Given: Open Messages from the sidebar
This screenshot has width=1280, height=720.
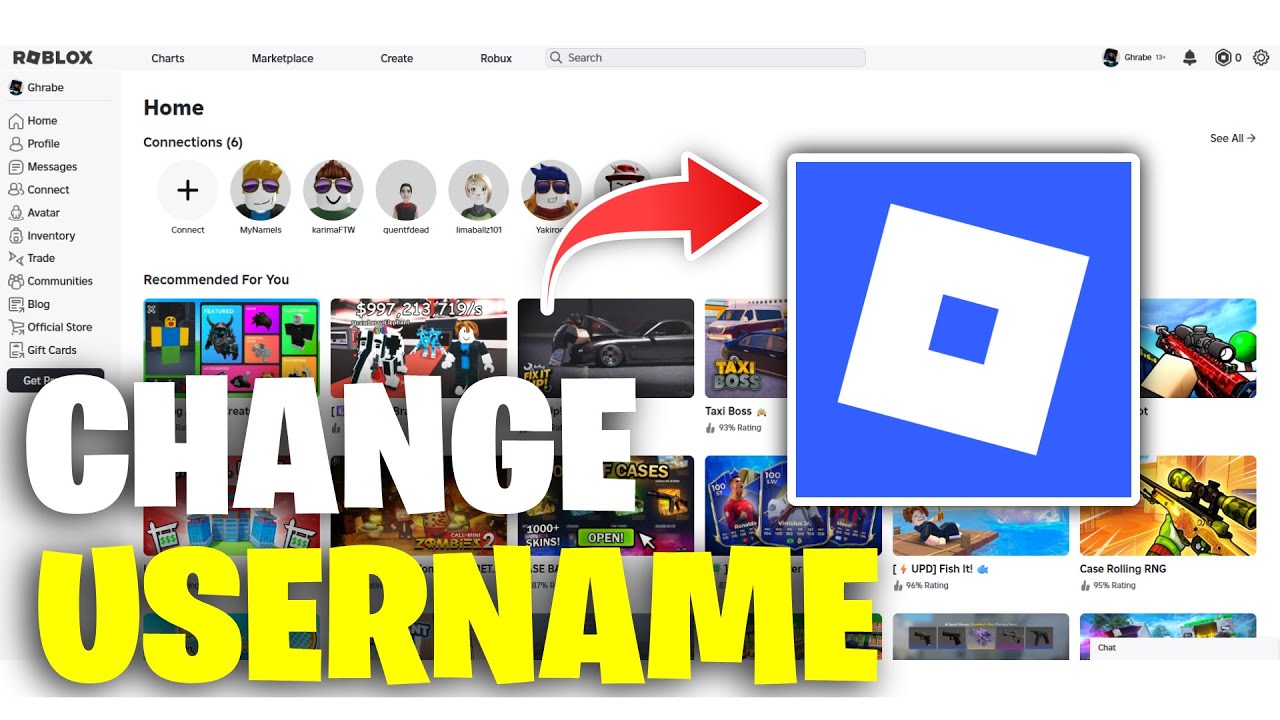Looking at the screenshot, I should (x=43, y=167).
